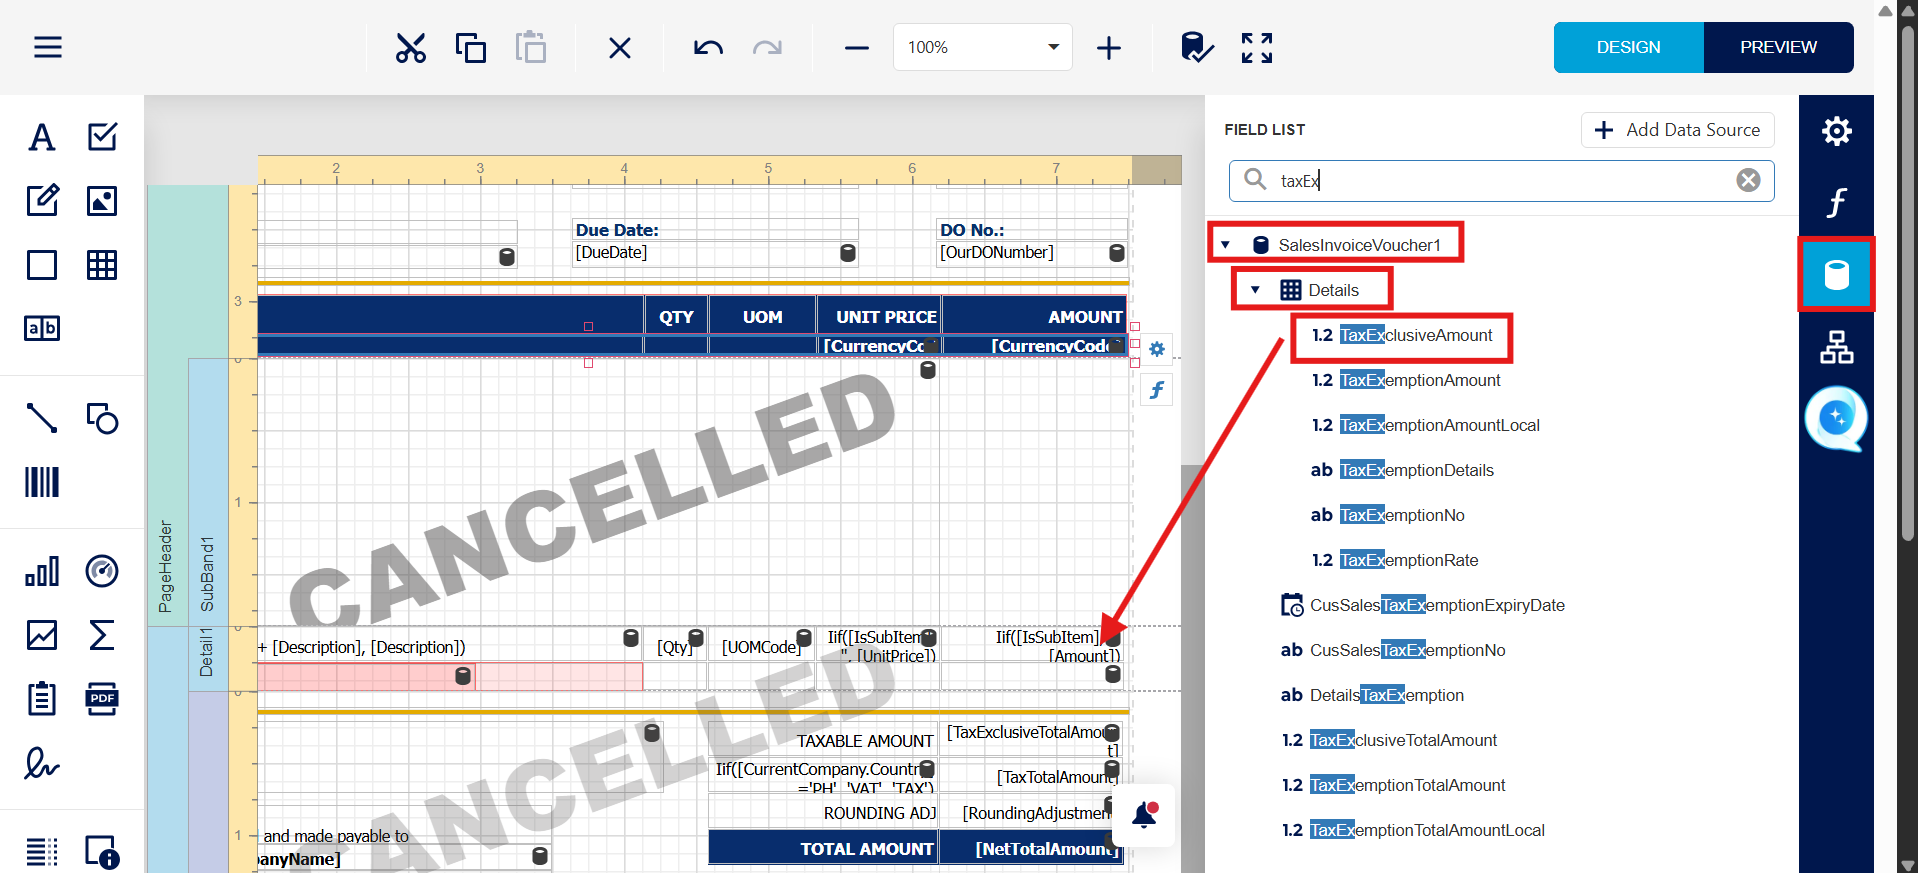This screenshot has width=1918, height=873.
Task: Select the Subreport clipboard tool
Action: pos(42,699)
